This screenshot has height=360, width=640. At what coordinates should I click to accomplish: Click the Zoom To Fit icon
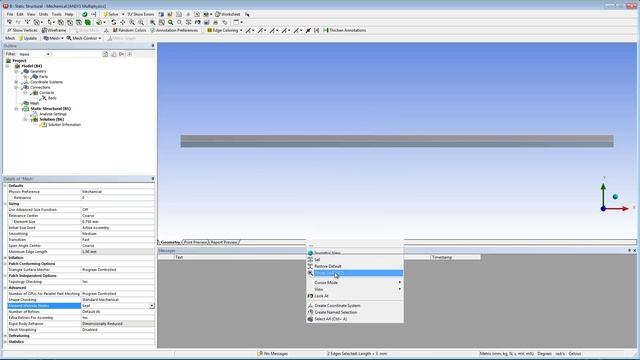click(152, 22)
